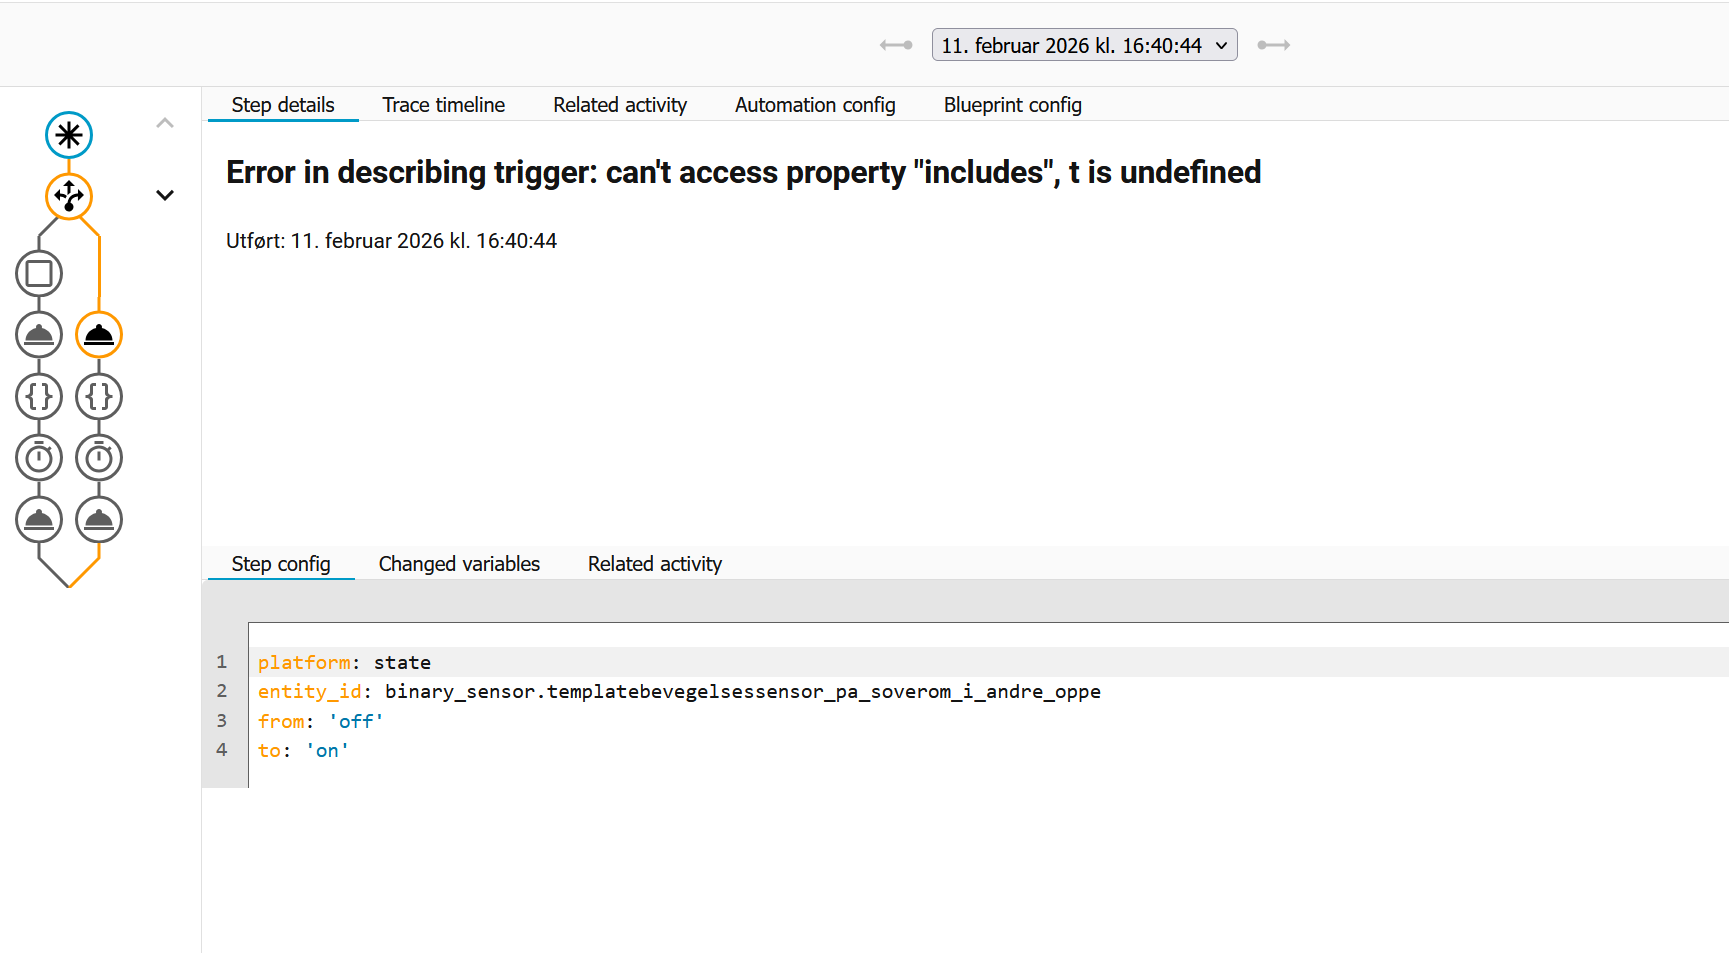The width and height of the screenshot is (1729, 953).
Task: Open trace date dropdown 11. februar 2026
Action: [1084, 45]
